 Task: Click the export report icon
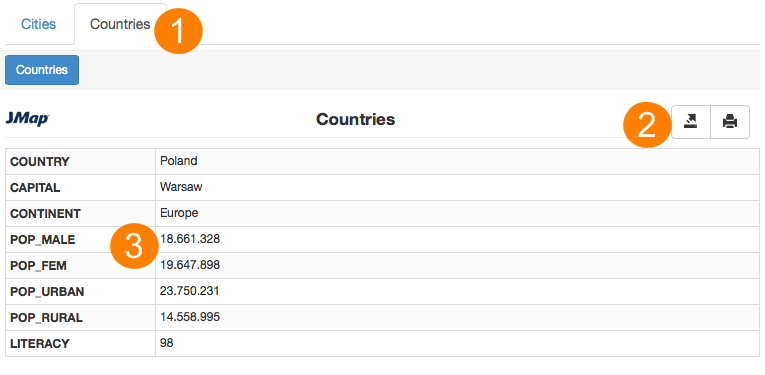690,121
